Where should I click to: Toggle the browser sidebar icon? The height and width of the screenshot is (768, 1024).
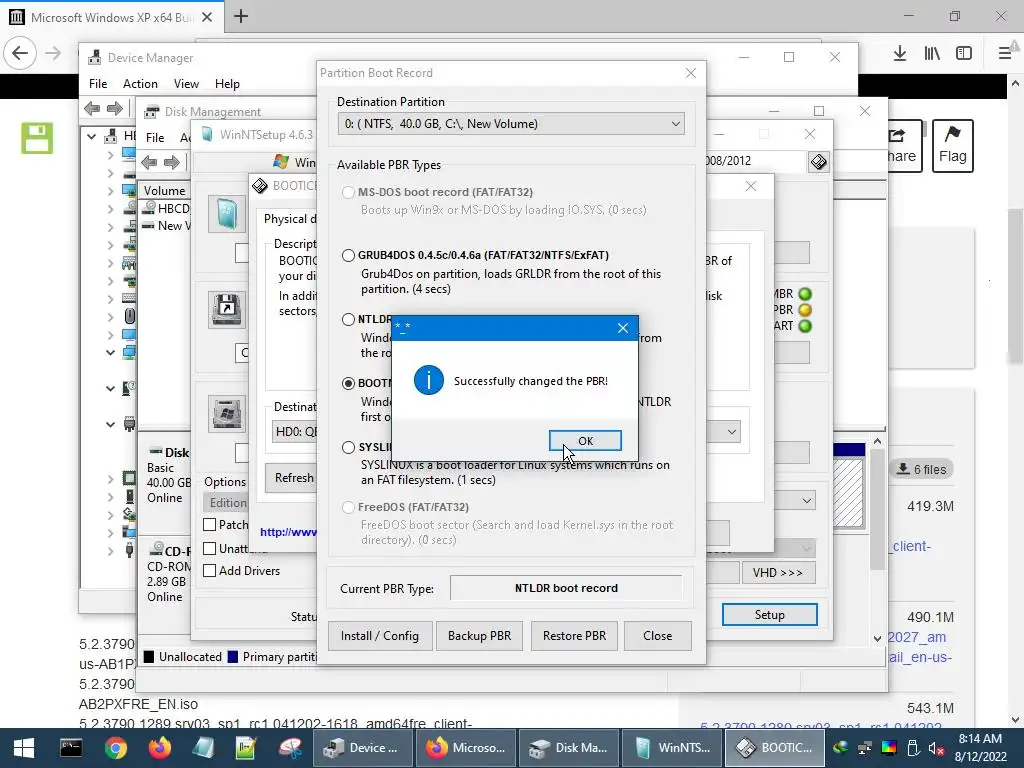pyautogui.click(x=964, y=53)
